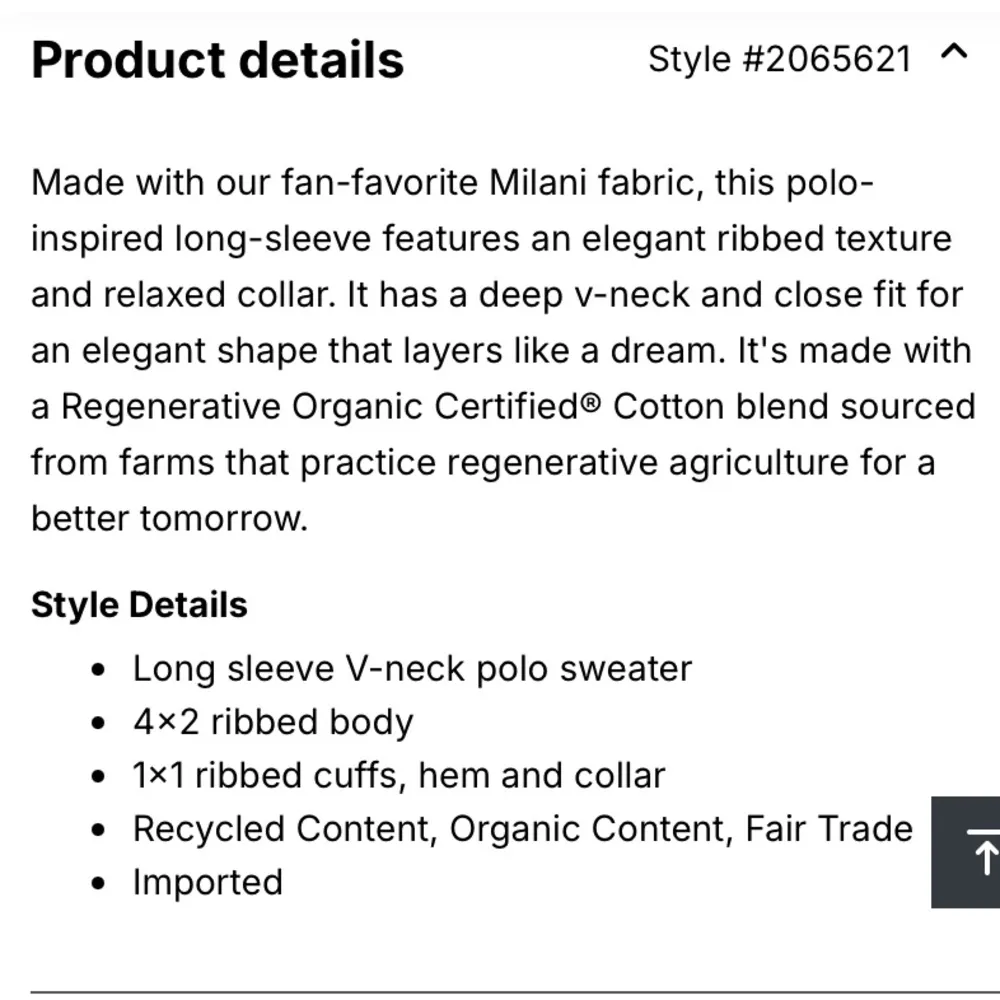Select the product description paragraph
1000x1000 pixels.
[x=500, y=350]
